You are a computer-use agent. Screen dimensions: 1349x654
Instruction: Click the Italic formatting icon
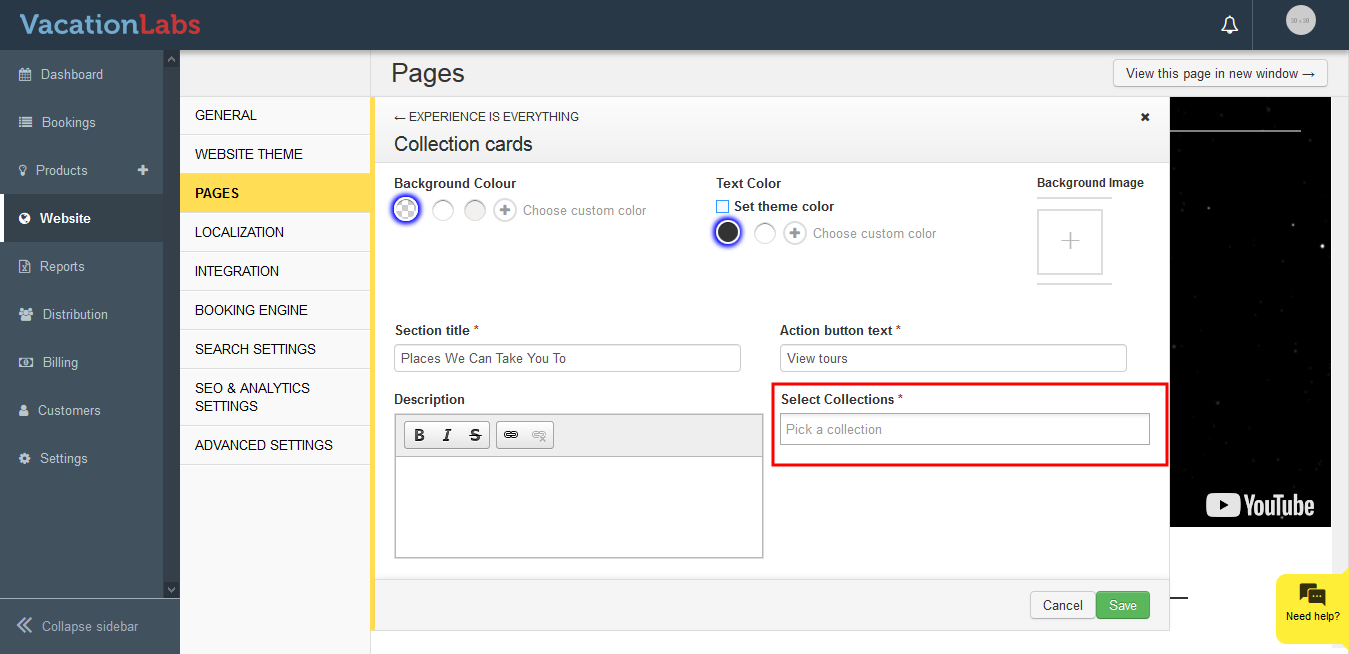pyautogui.click(x=447, y=435)
